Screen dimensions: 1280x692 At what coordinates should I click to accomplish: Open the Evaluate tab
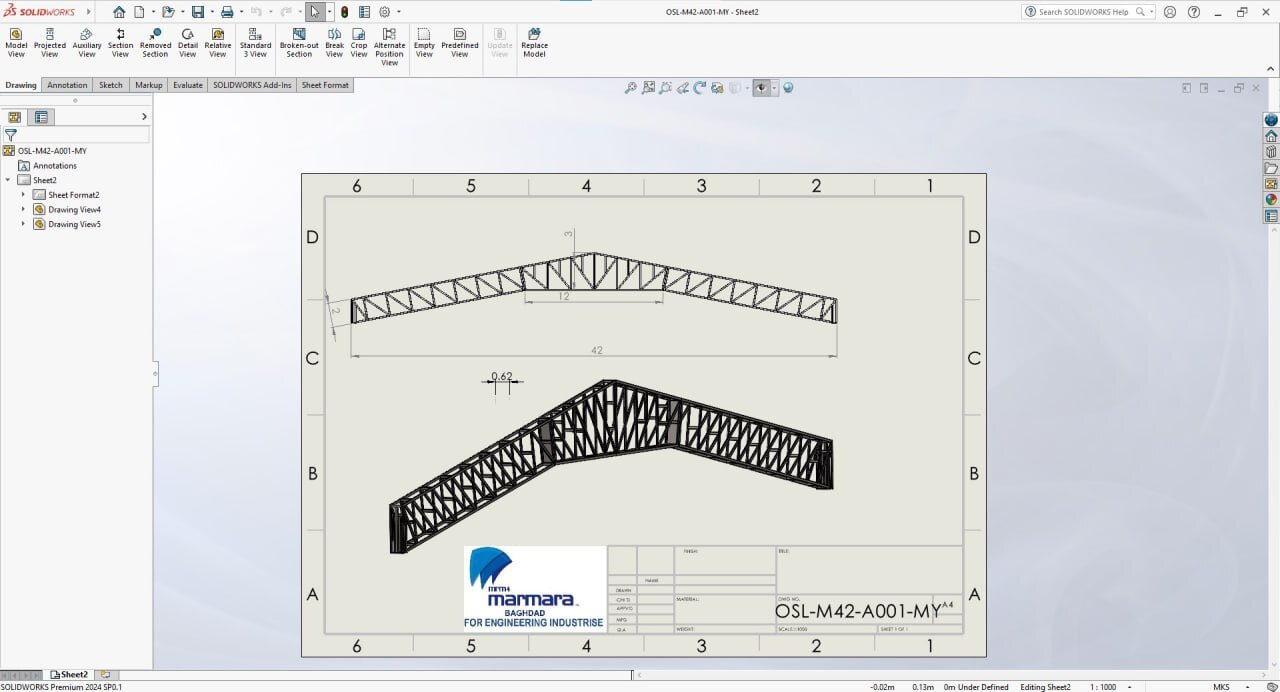[x=187, y=85]
